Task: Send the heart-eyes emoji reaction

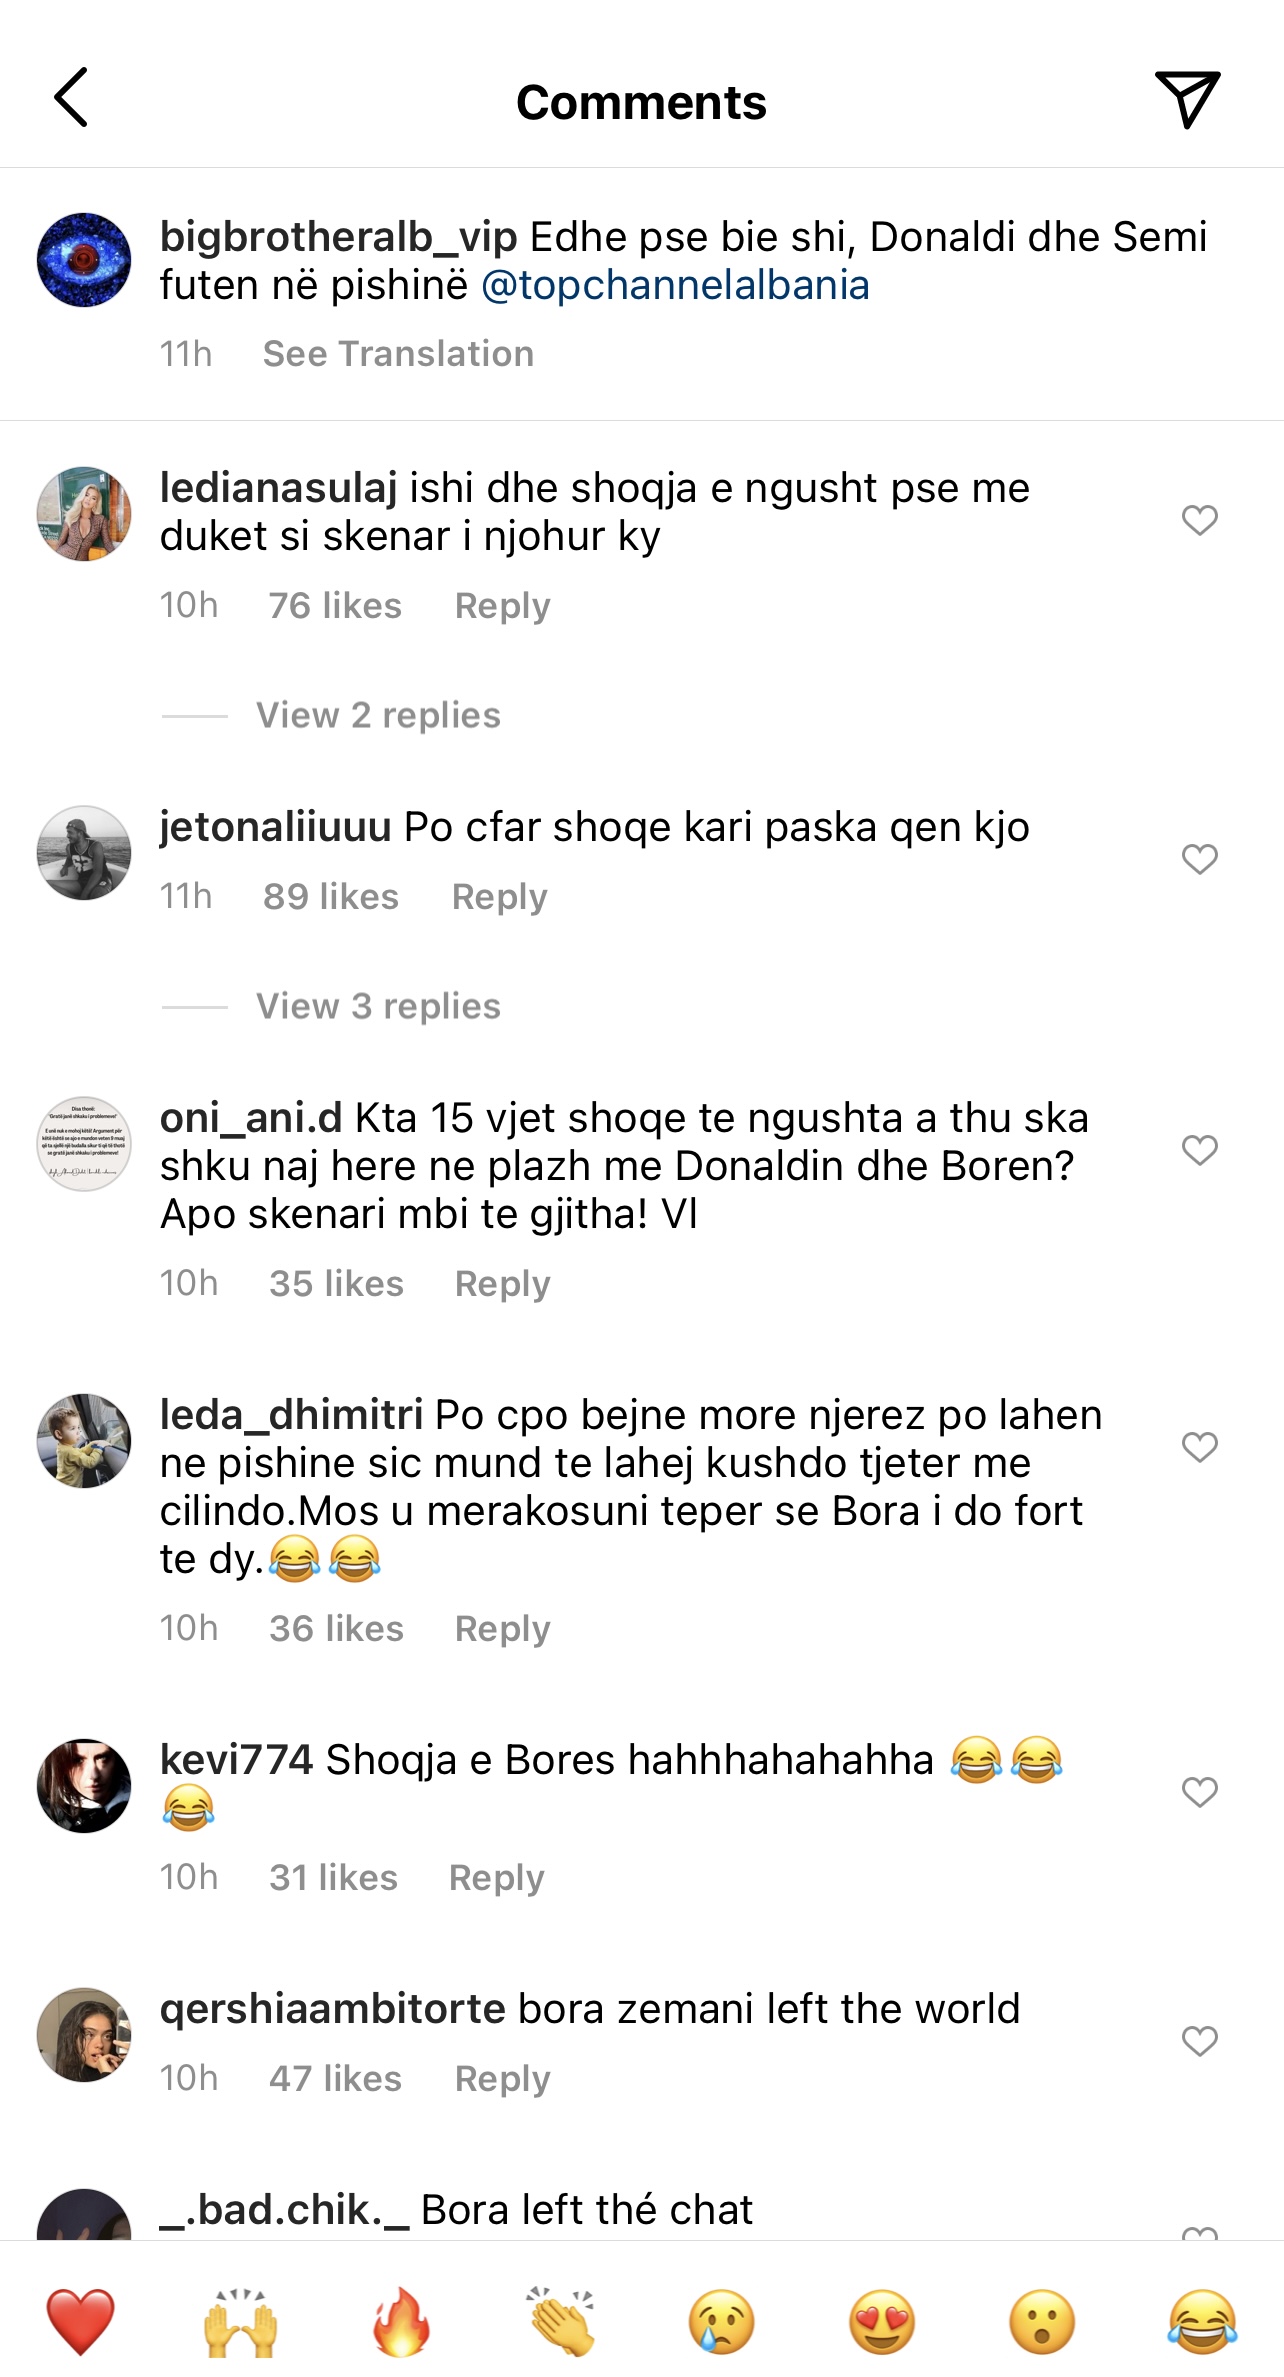Action: click(882, 2321)
